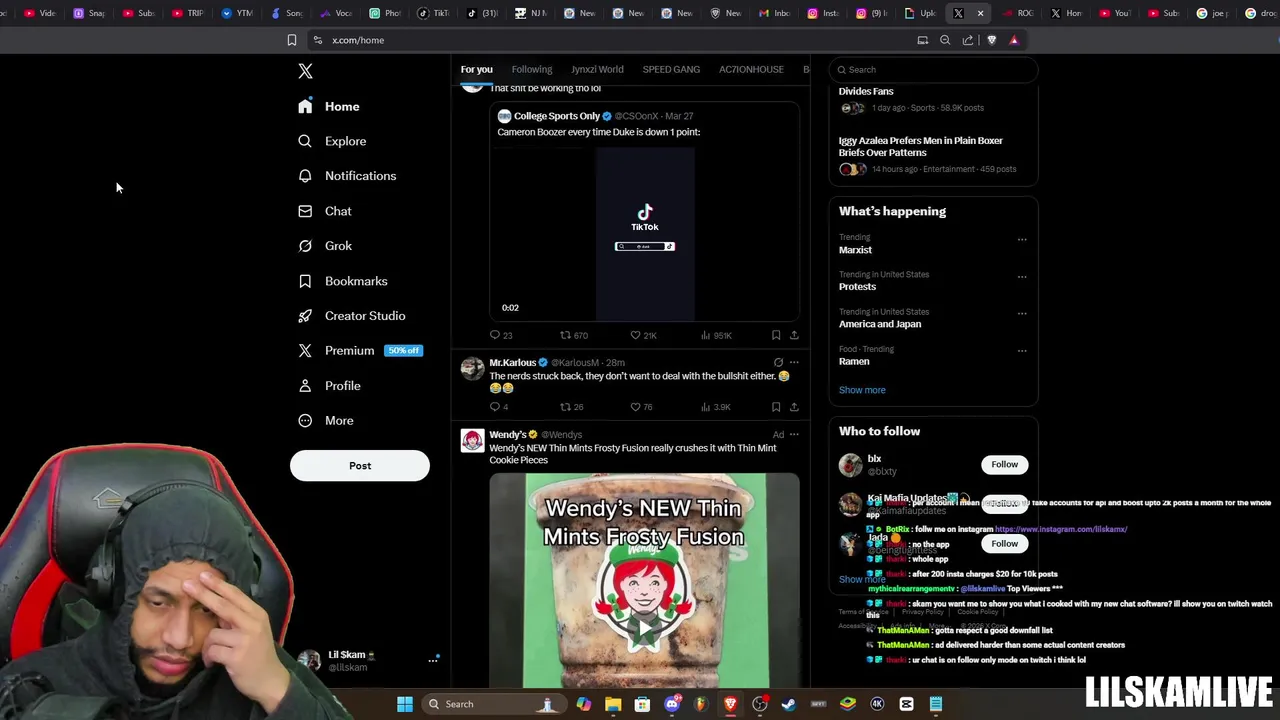This screenshot has height=720, width=1280.
Task: Like the Mr.Karlous post
Action: tap(641, 407)
